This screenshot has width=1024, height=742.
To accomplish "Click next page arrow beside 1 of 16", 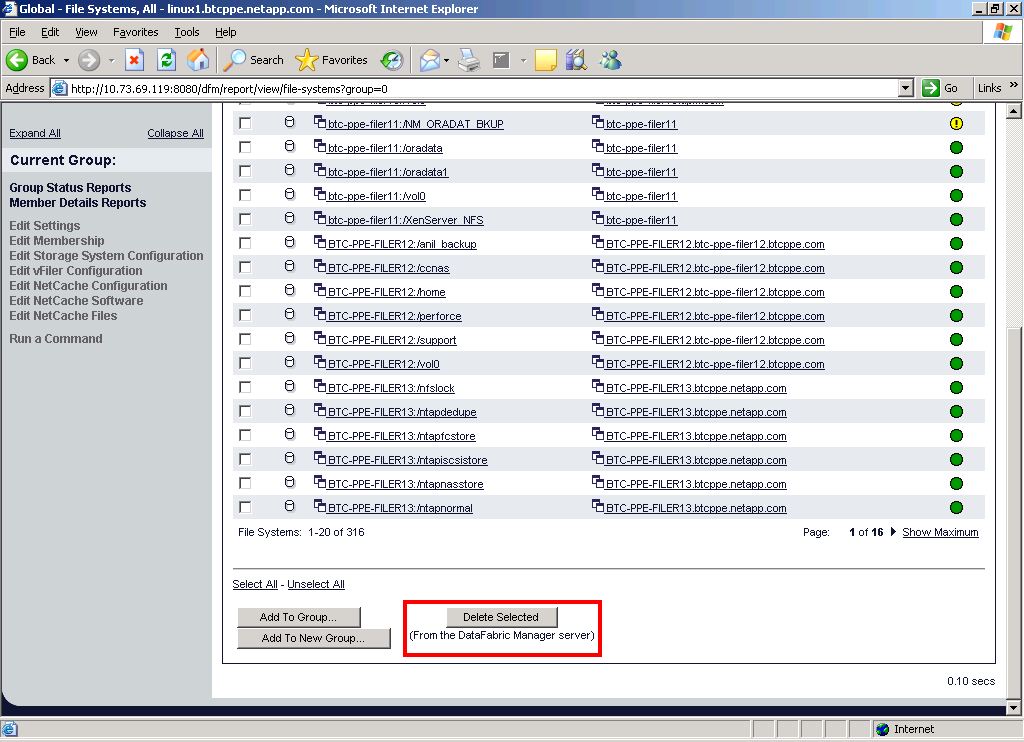I will [893, 532].
